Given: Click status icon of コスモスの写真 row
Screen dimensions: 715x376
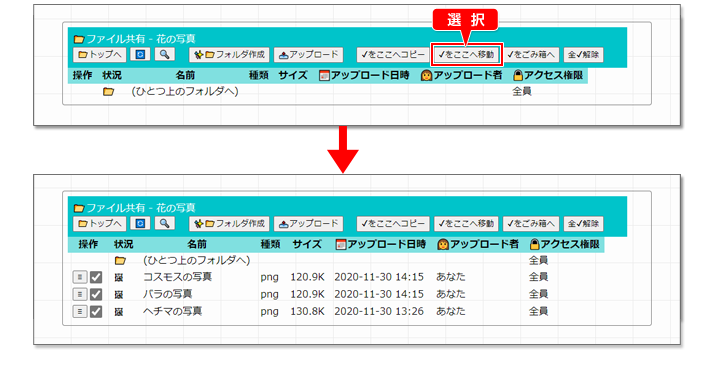Looking at the screenshot, I should (x=119, y=278).
